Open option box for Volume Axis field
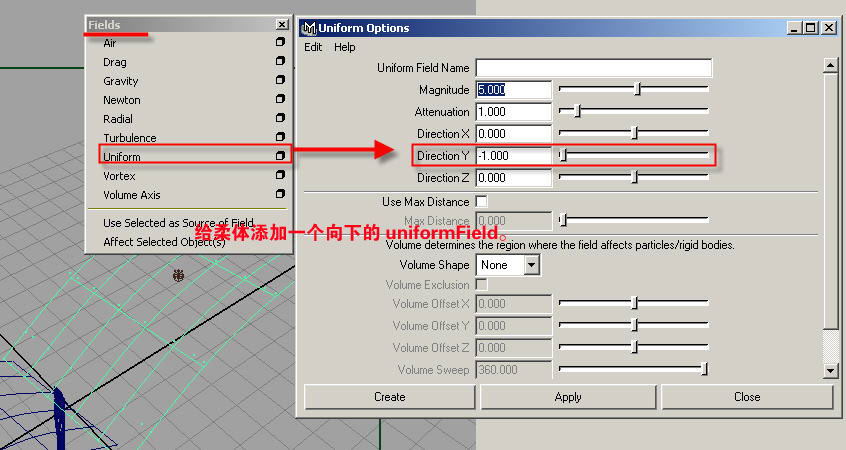This screenshot has height=450, width=846. tap(280, 194)
